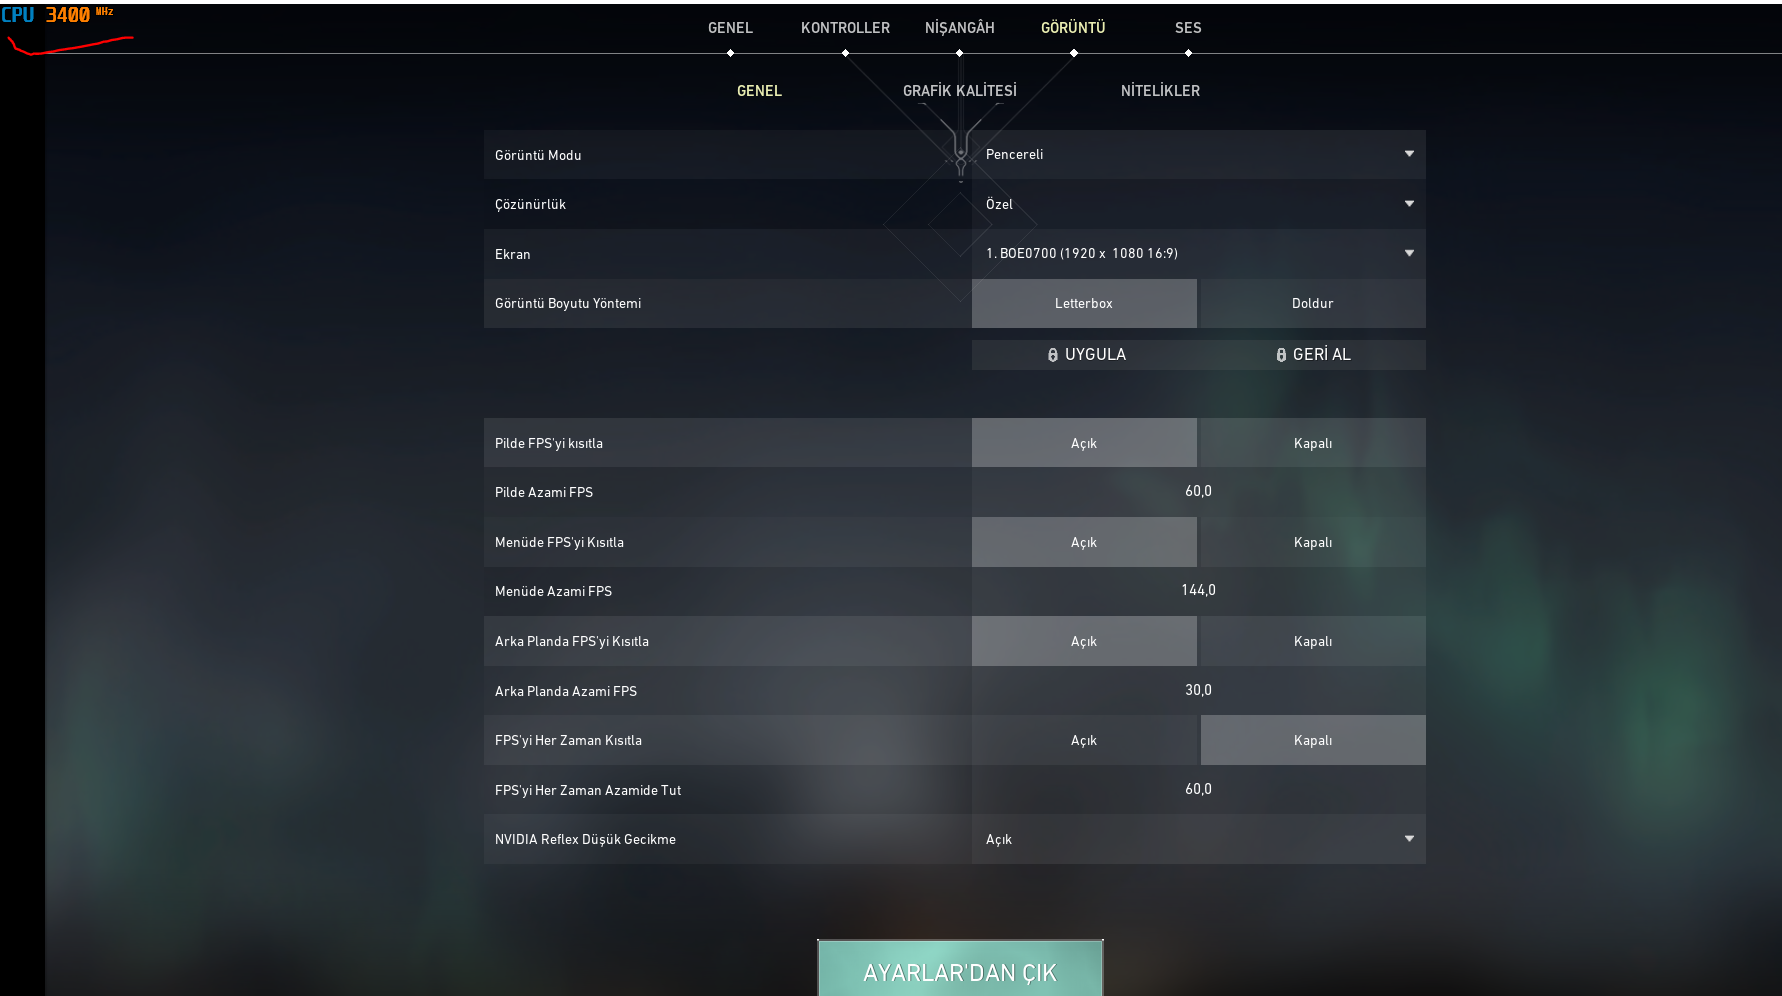Turn on Pilde FPS'yi kısıtla (Açık)
This screenshot has width=1782, height=996.
1084,443
